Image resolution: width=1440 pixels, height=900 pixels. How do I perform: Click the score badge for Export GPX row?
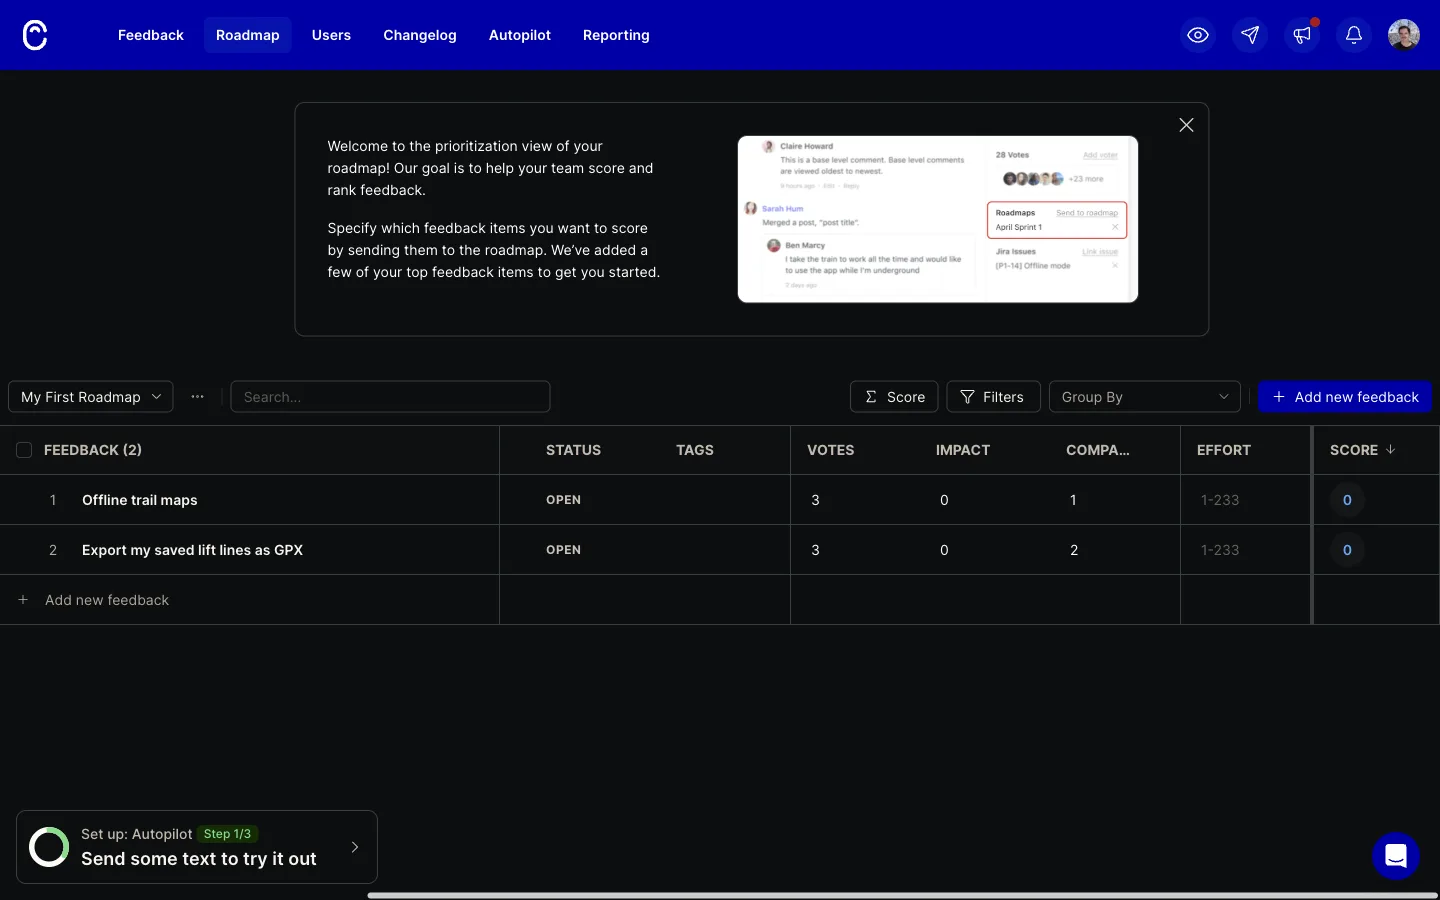coord(1347,550)
